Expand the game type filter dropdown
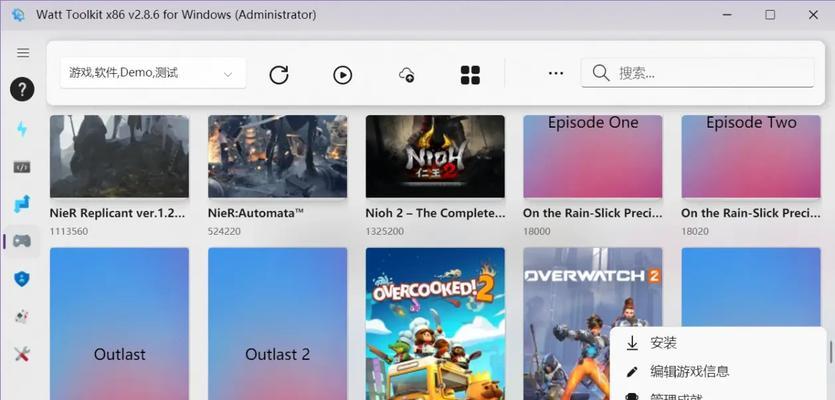Image resolution: width=835 pixels, height=400 pixels. (153, 73)
